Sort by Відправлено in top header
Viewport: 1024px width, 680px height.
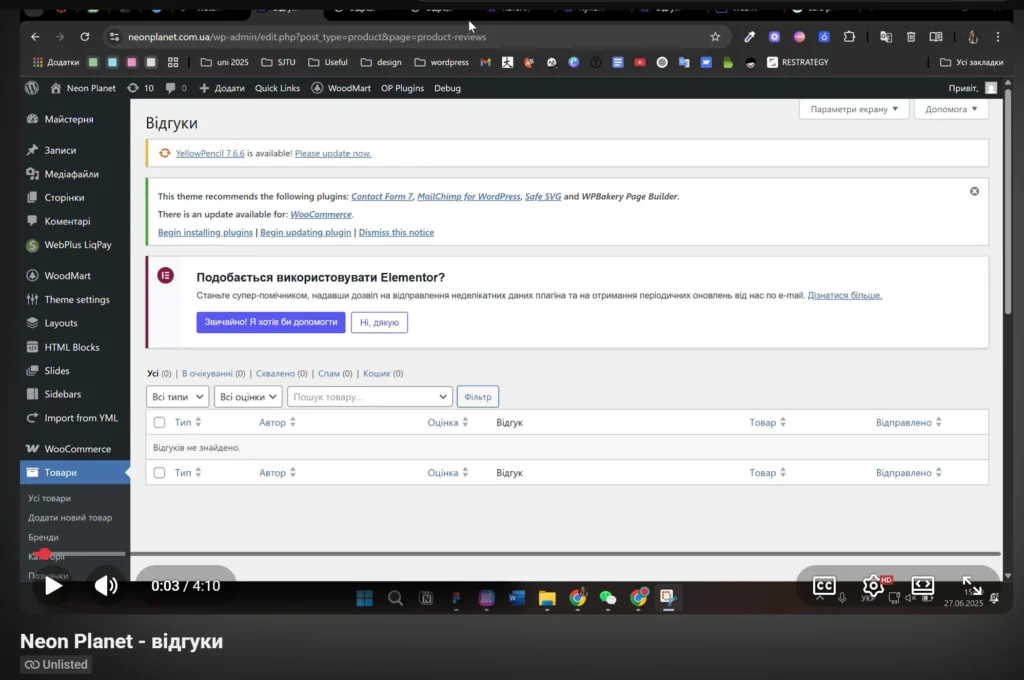(x=909, y=422)
